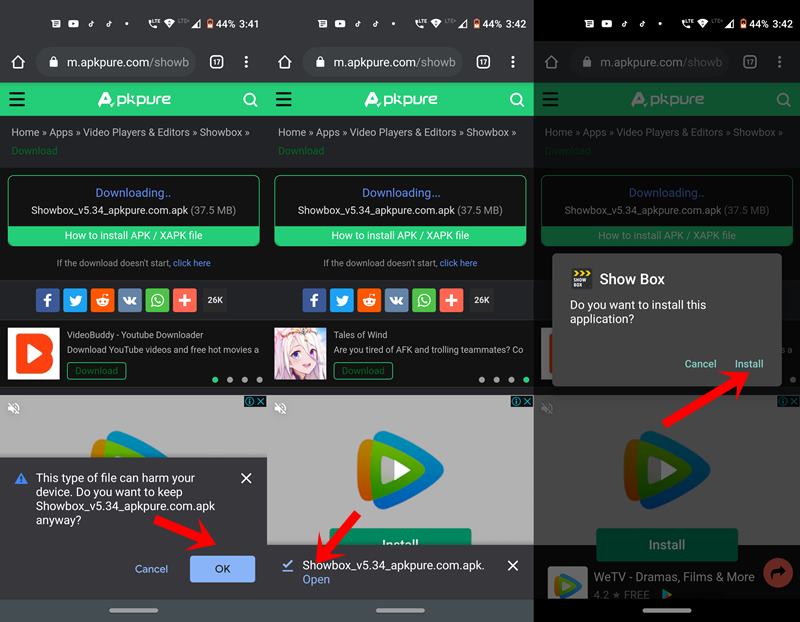This screenshot has height=622, width=800.
Task: Tap 'Video Players & Editors' breadcrumb in first screen
Action: [x=136, y=132]
